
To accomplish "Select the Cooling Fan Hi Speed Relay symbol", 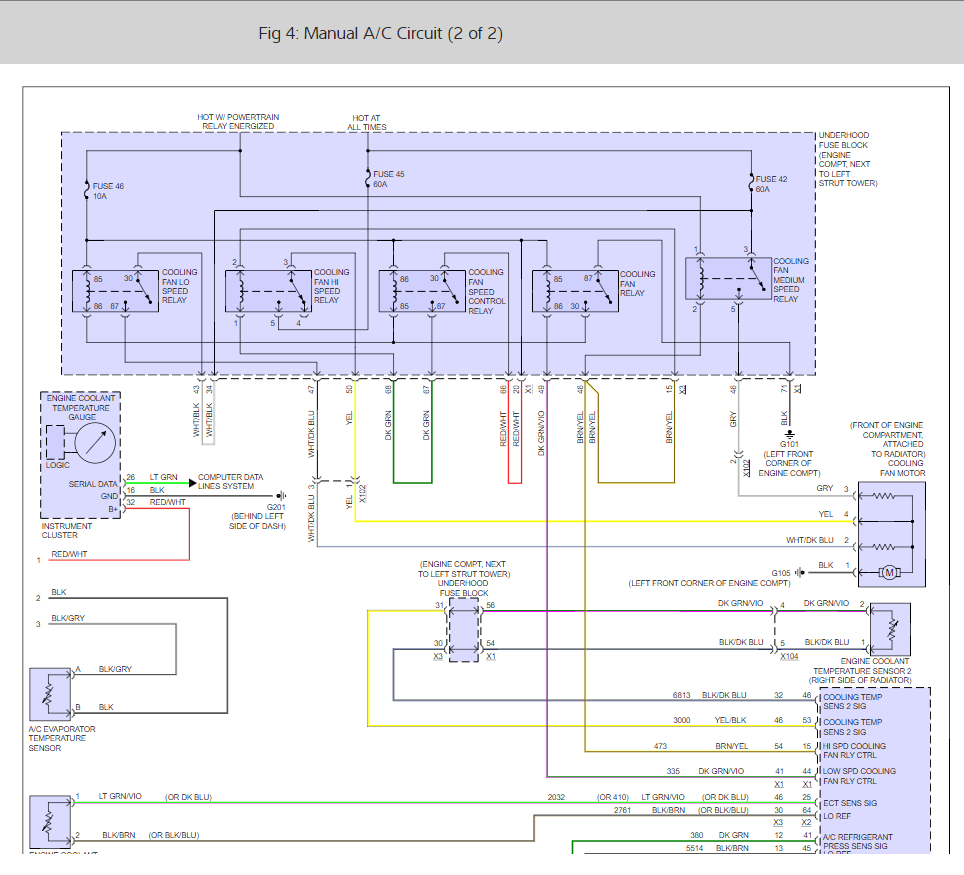I will coord(268,292).
